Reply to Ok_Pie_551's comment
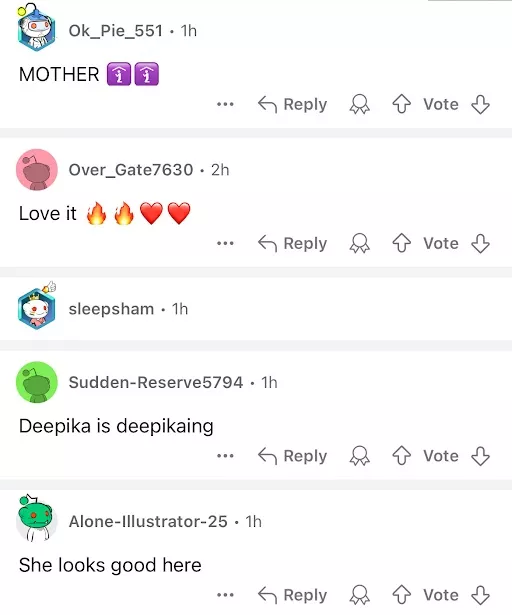512x615 pixels. [292, 104]
